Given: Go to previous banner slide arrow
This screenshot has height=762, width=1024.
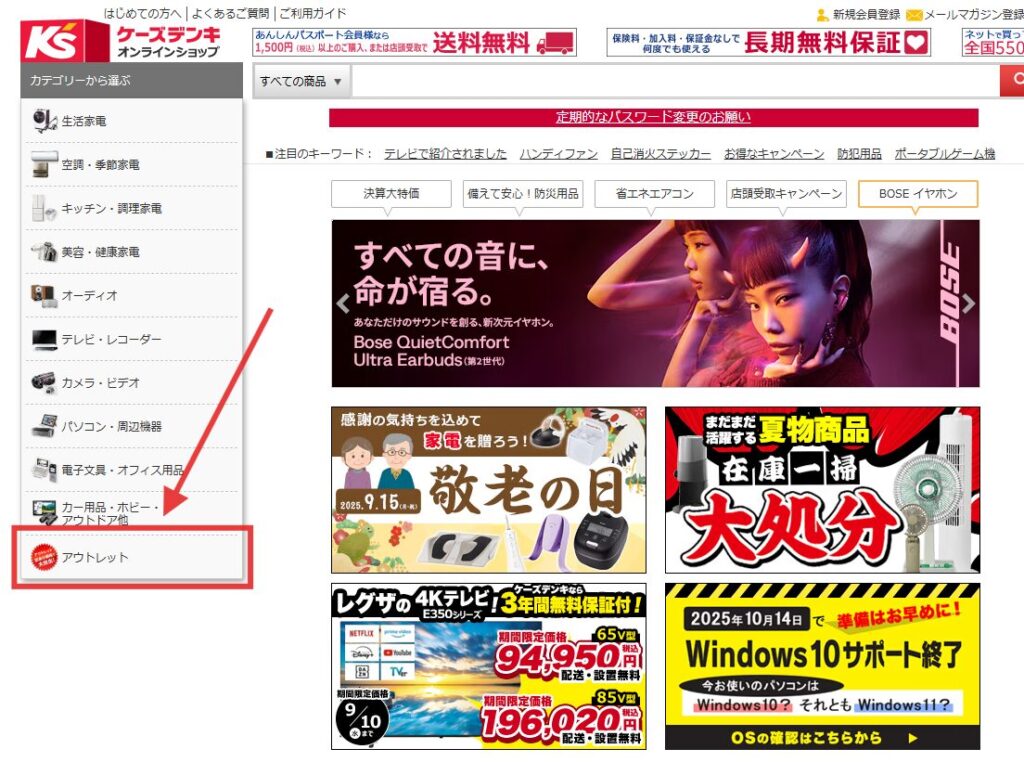Looking at the screenshot, I should (343, 303).
